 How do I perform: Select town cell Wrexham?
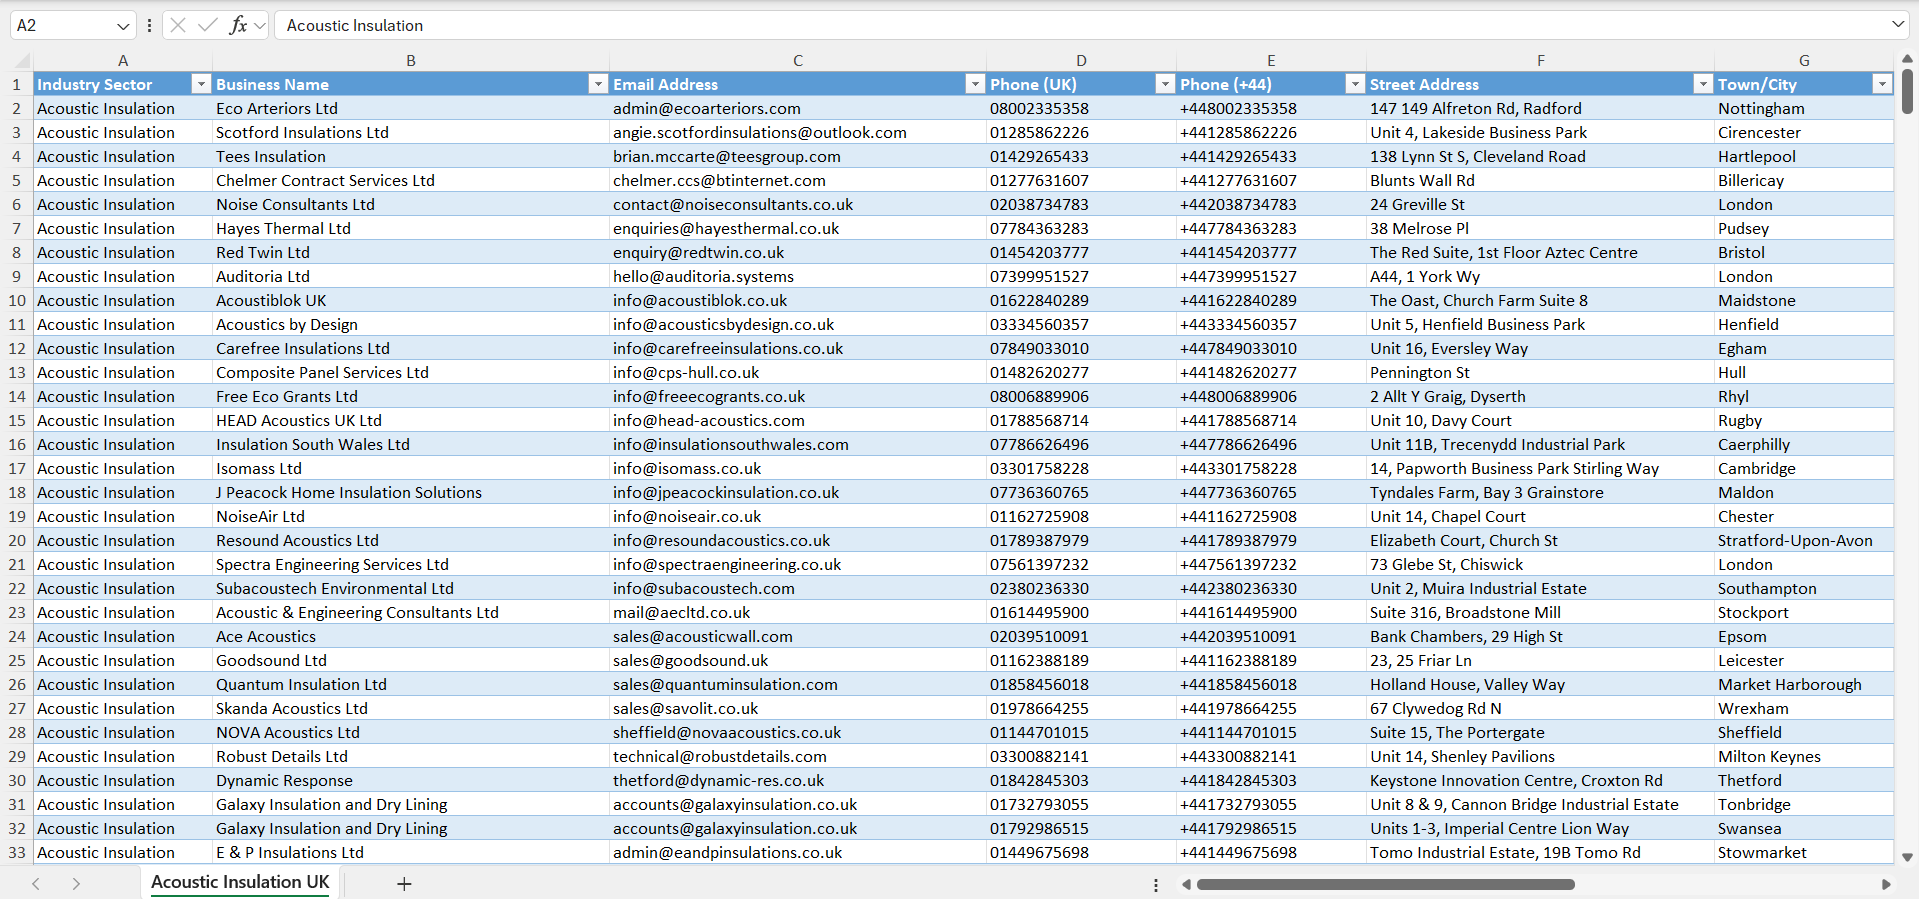click(x=1804, y=708)
